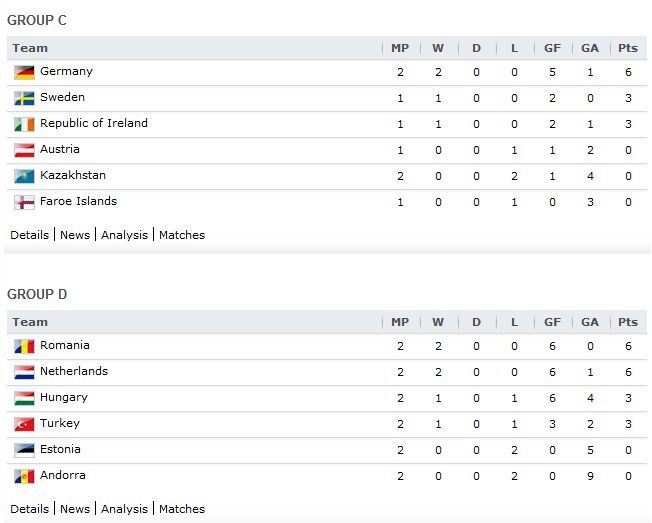Click the Sweden flag icon
This screenshot has width=652, height=523.
click(x=24, y=99)
